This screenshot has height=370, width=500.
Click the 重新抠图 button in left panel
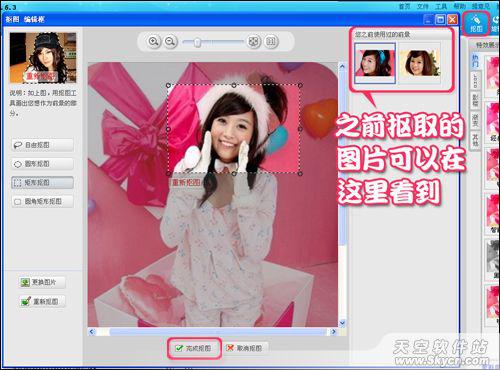[x=42, y=302]
